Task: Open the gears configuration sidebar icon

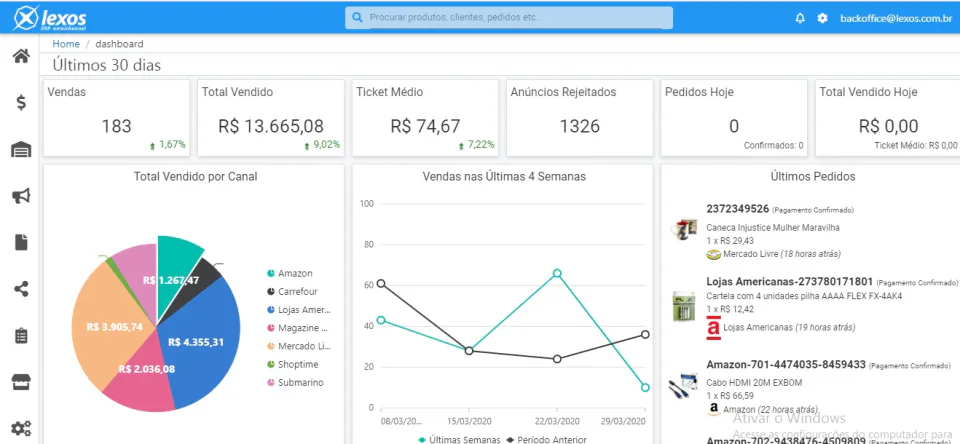Action: coord(21,427)
